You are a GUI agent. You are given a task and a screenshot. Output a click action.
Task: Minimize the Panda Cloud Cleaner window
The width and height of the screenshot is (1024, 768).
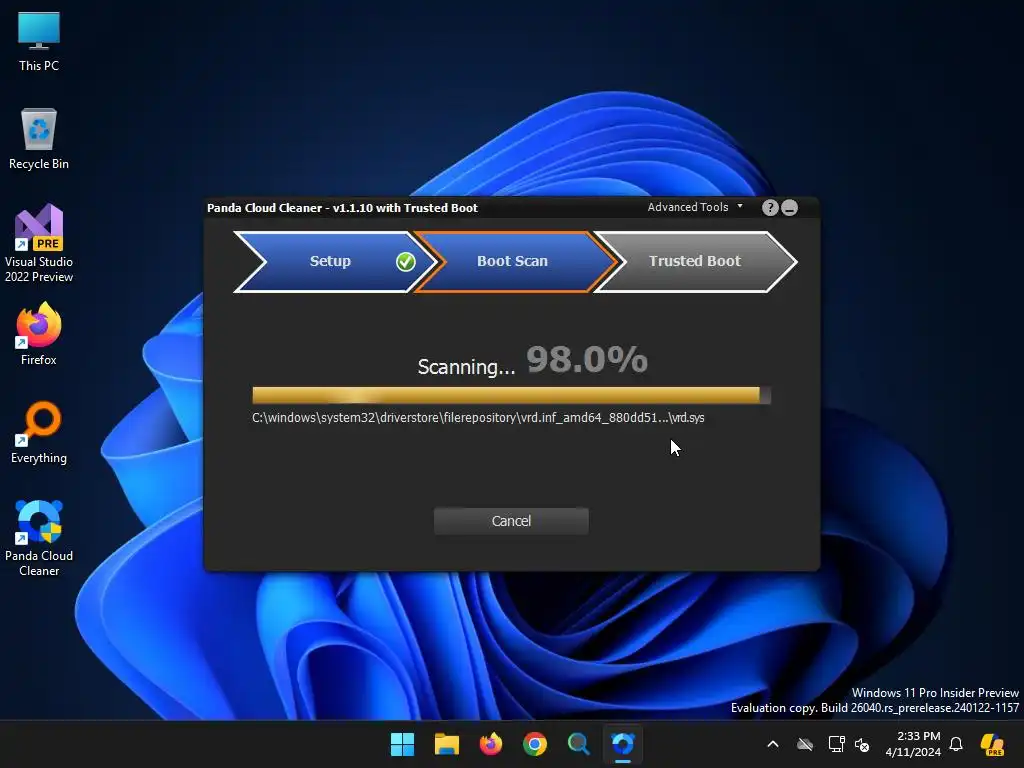click(x=790, y=208)
